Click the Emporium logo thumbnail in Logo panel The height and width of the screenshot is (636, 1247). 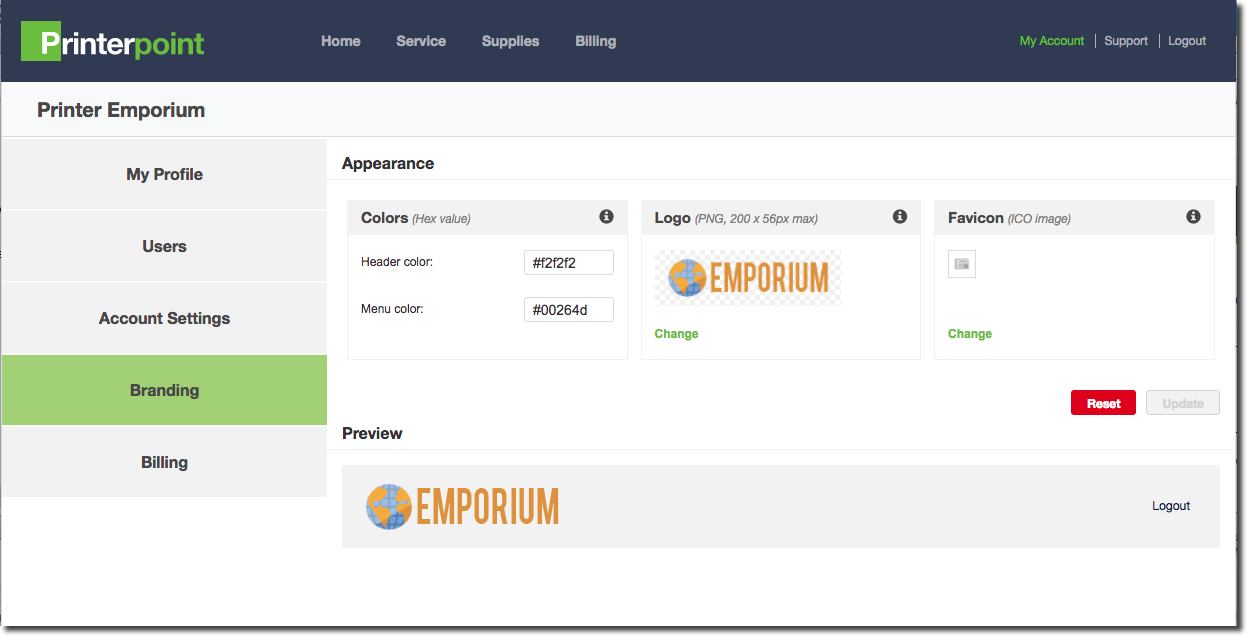(748, 277)
